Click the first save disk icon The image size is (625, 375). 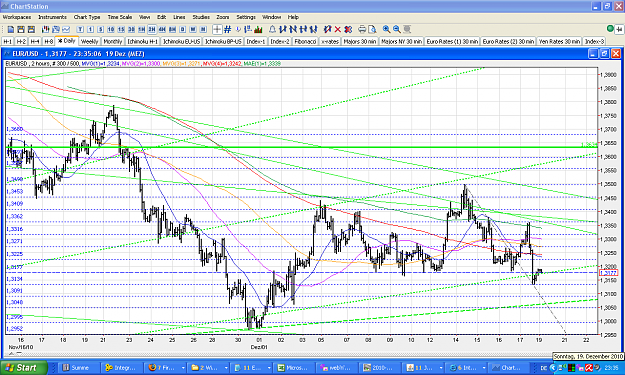click(21, 29)
